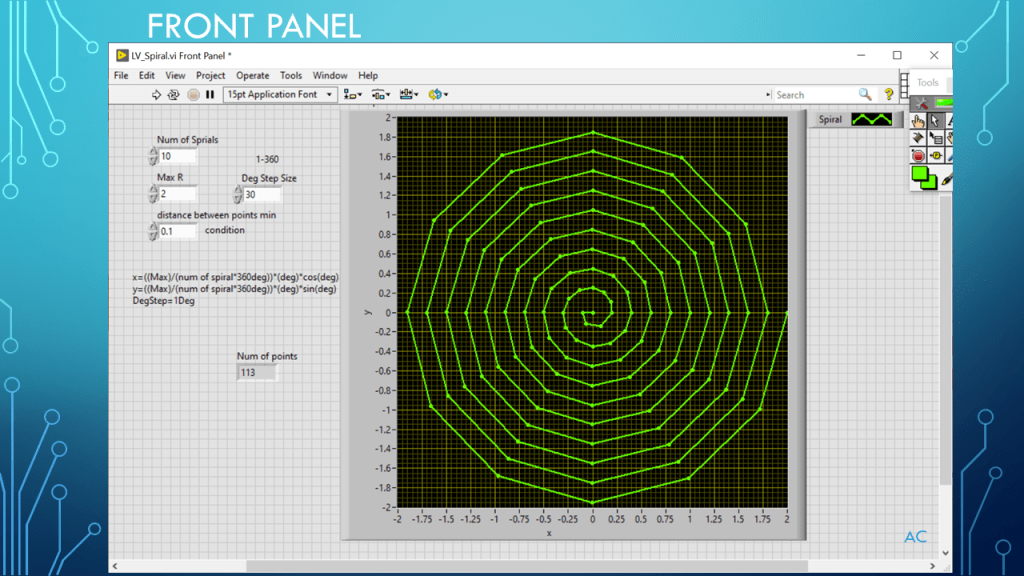Open the Project menu

point(210,75)
